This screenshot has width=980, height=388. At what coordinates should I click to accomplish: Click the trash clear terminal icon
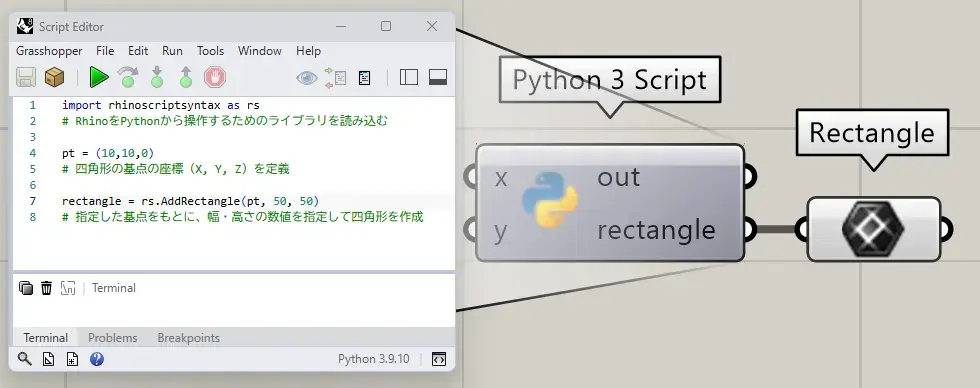click(x=46, y=288)
